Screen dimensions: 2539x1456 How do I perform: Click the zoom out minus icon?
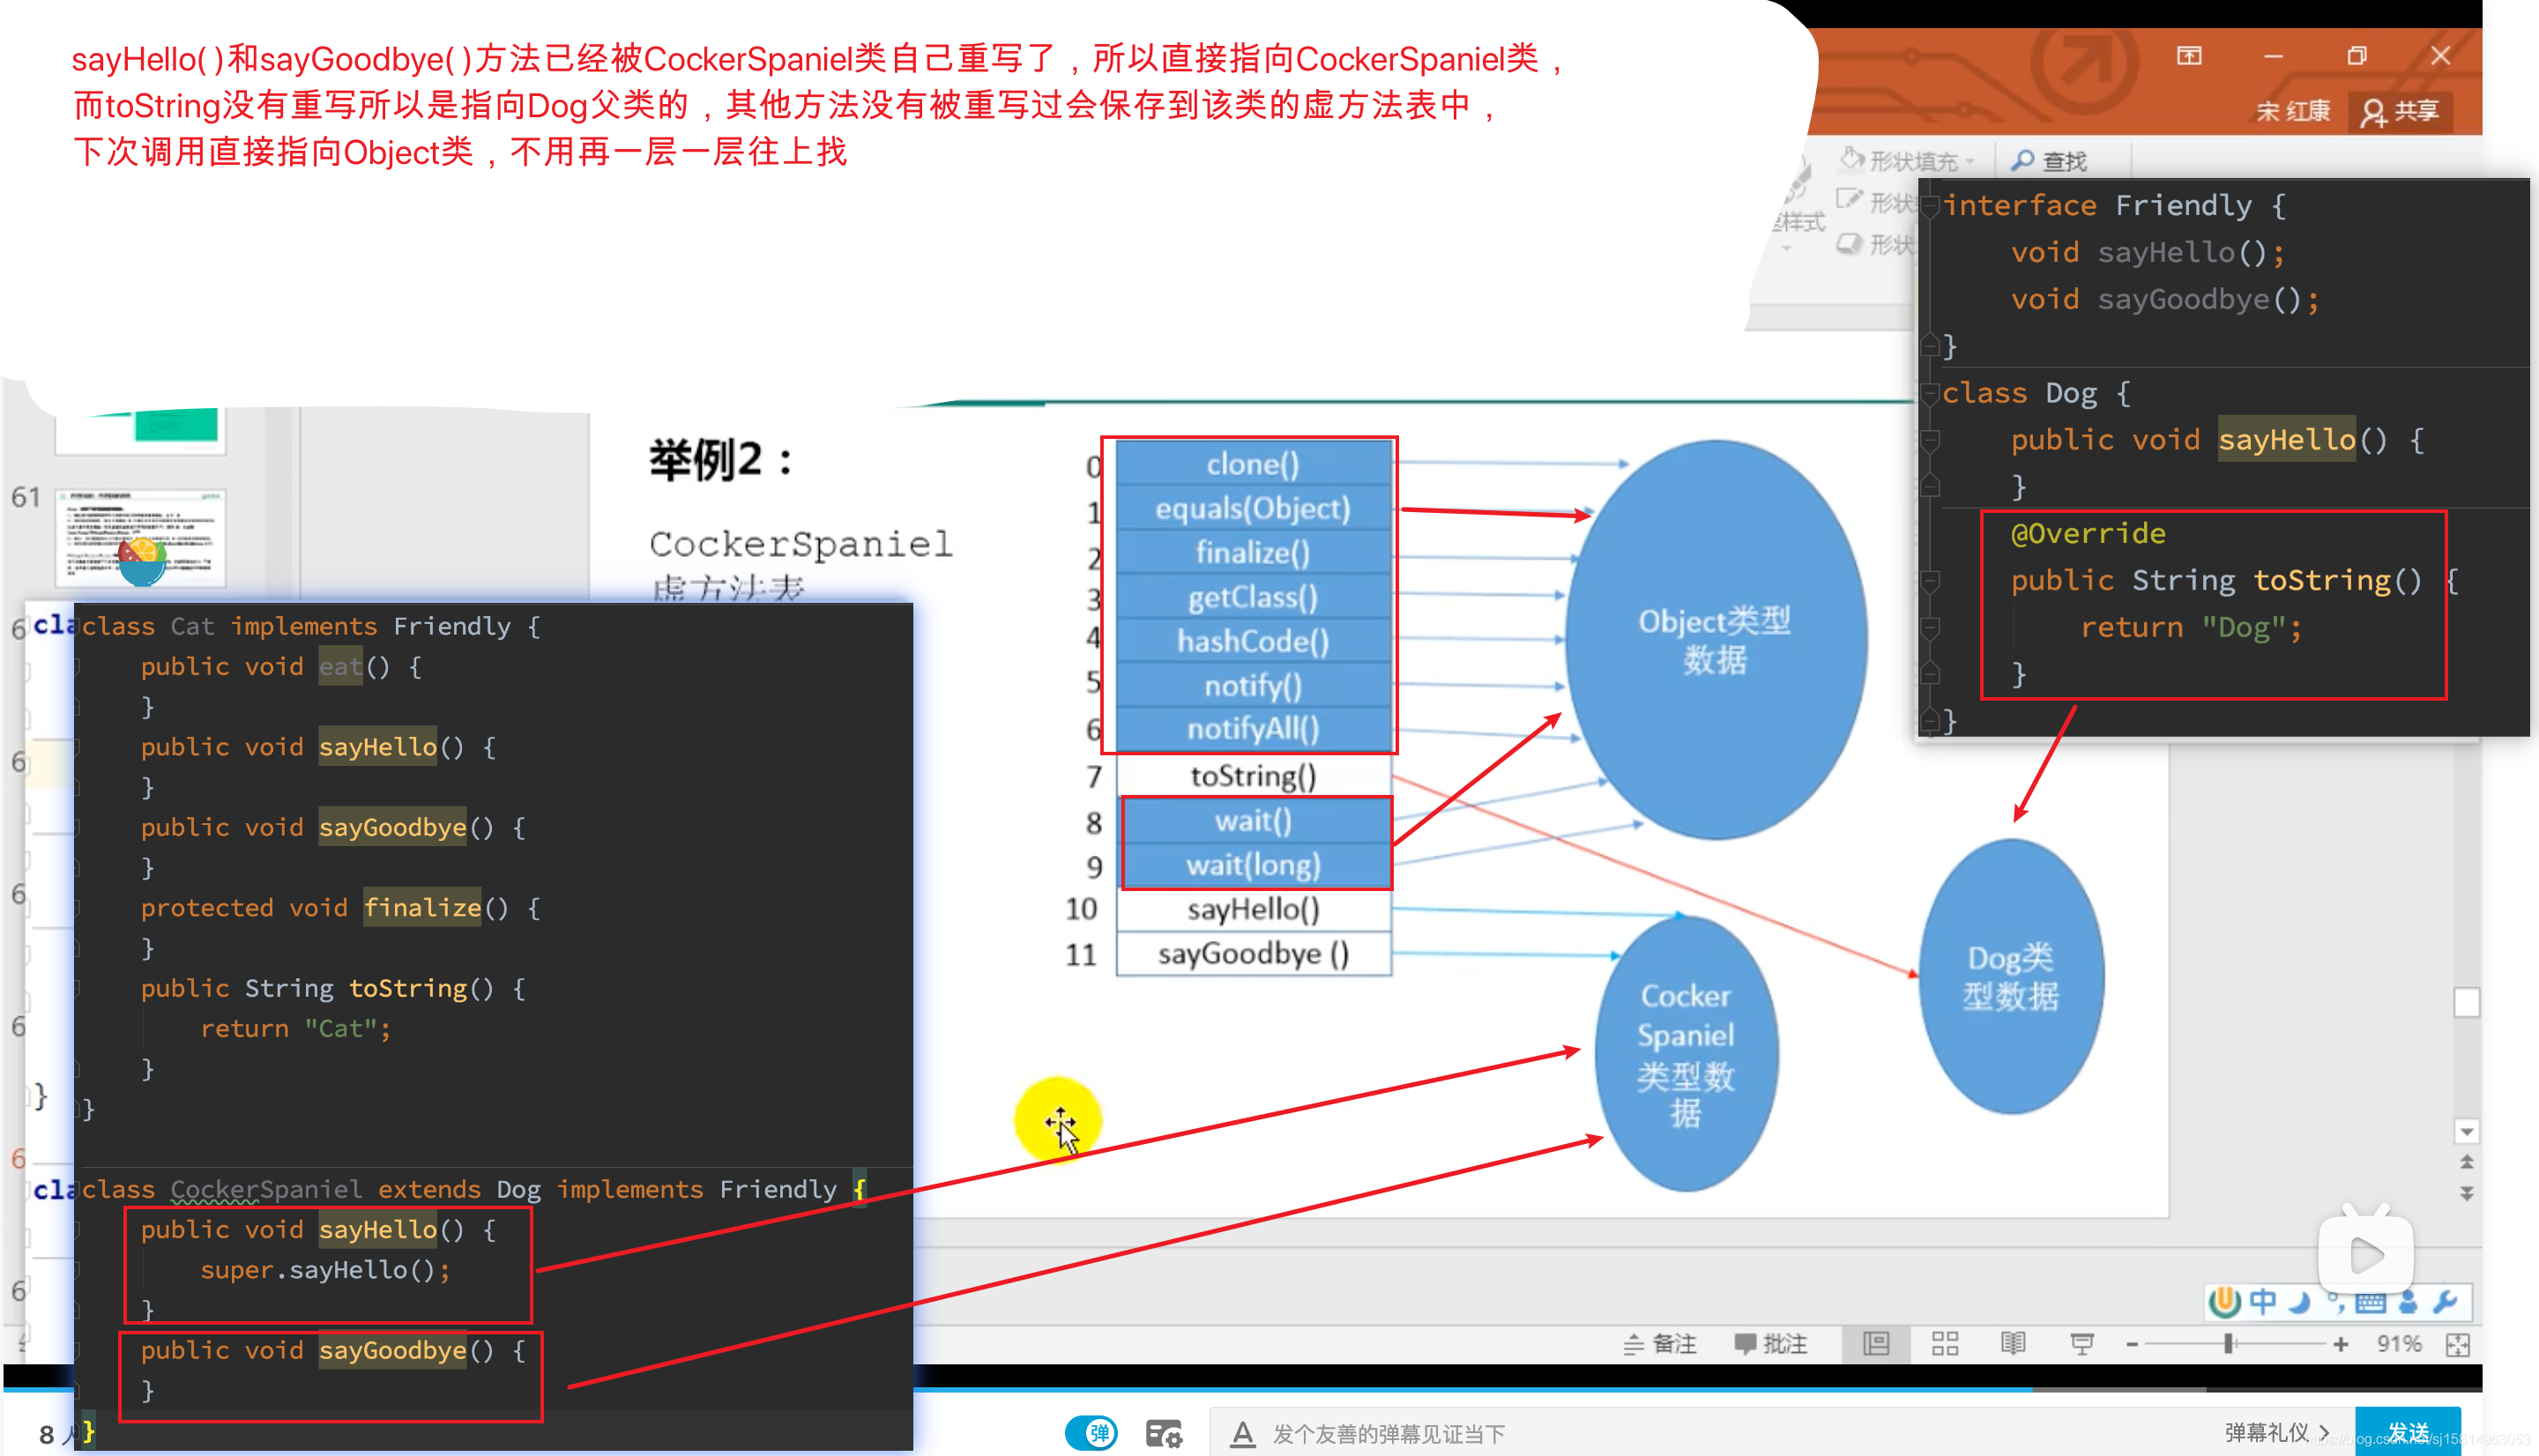[2131, 1344]
